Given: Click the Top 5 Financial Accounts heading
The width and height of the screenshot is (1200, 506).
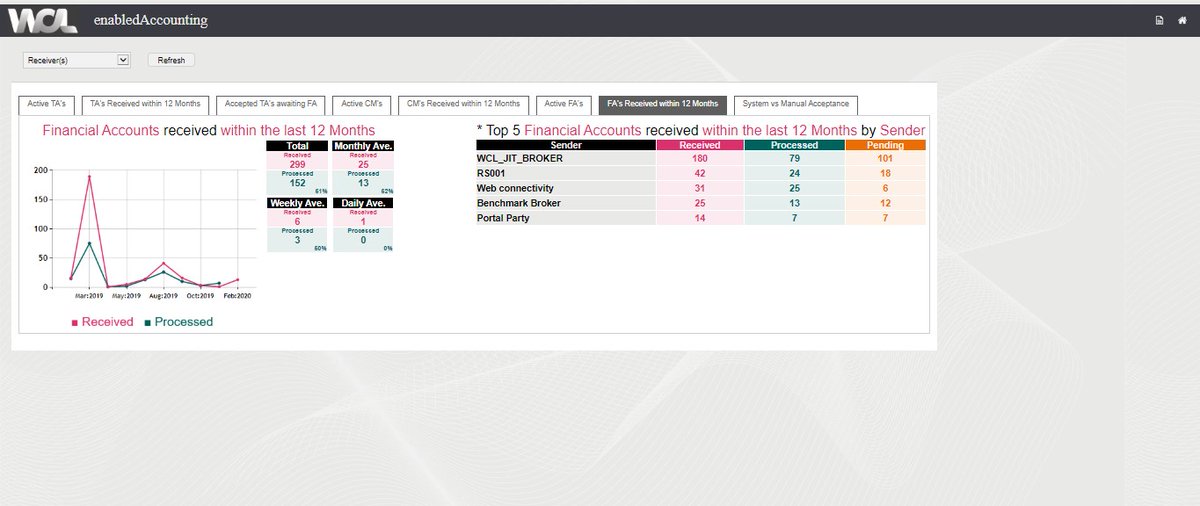Looking at the screenshot, I should [701, 130].
